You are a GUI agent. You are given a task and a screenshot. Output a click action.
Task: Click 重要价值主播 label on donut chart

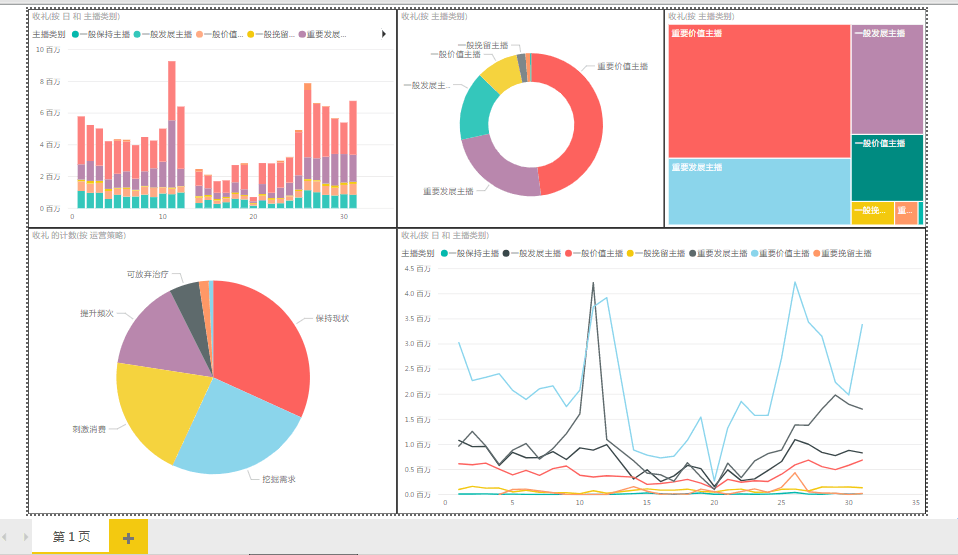point(622,66)
